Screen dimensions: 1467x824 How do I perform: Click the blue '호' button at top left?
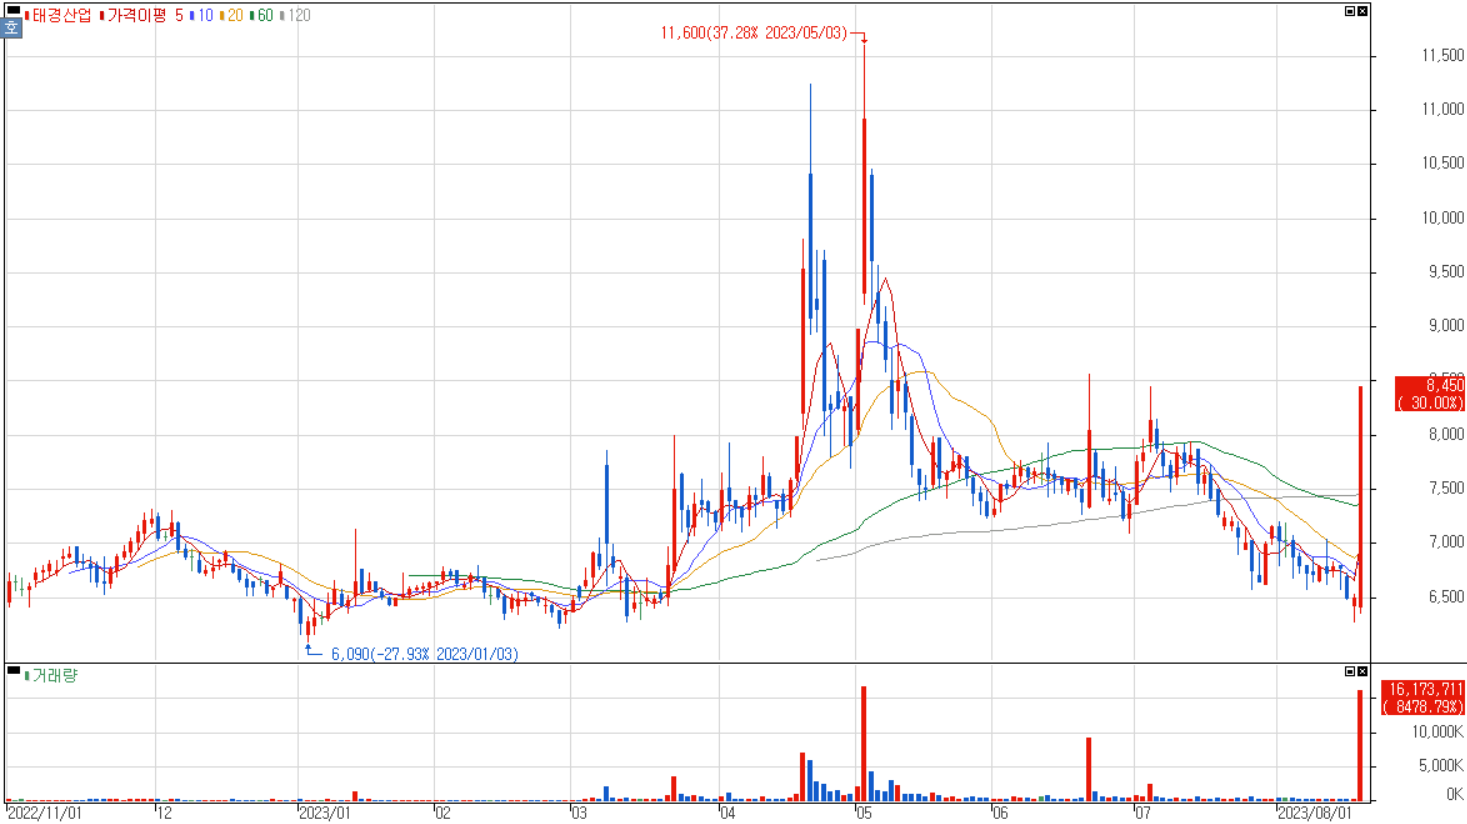coord(12,28)
